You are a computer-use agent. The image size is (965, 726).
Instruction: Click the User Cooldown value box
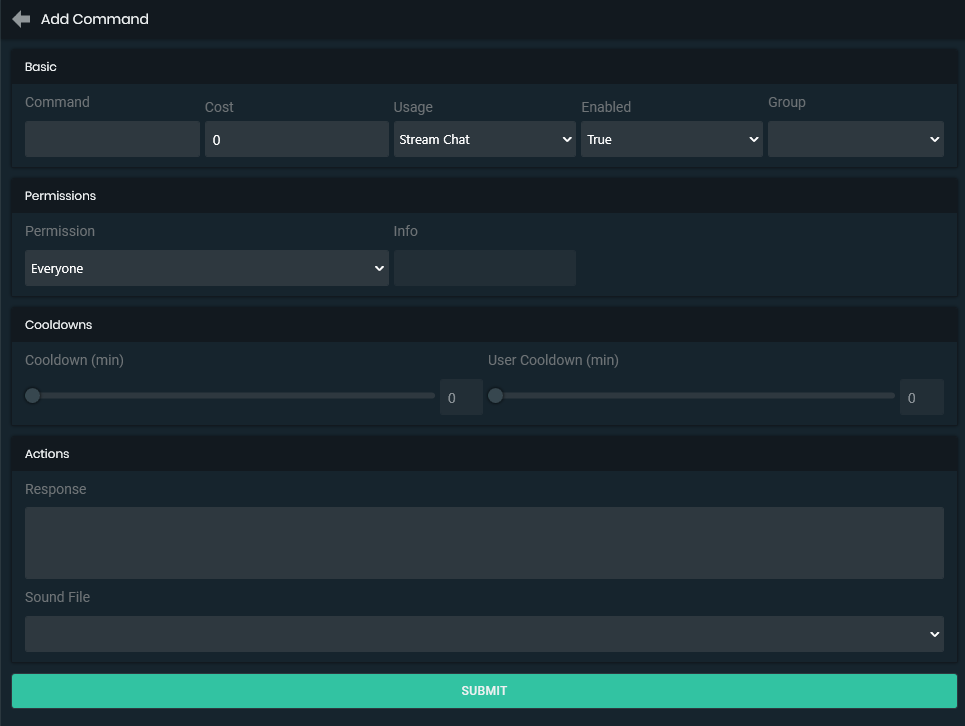(x=921, y=397)
